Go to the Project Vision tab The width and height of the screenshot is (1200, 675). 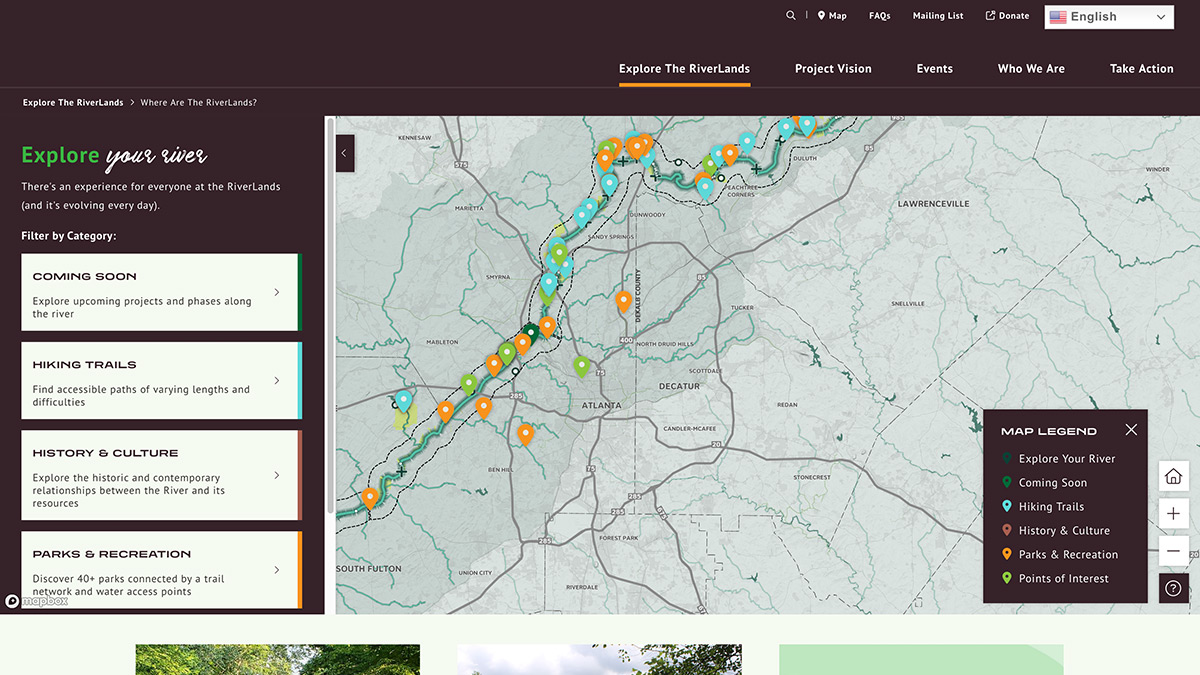833,69
